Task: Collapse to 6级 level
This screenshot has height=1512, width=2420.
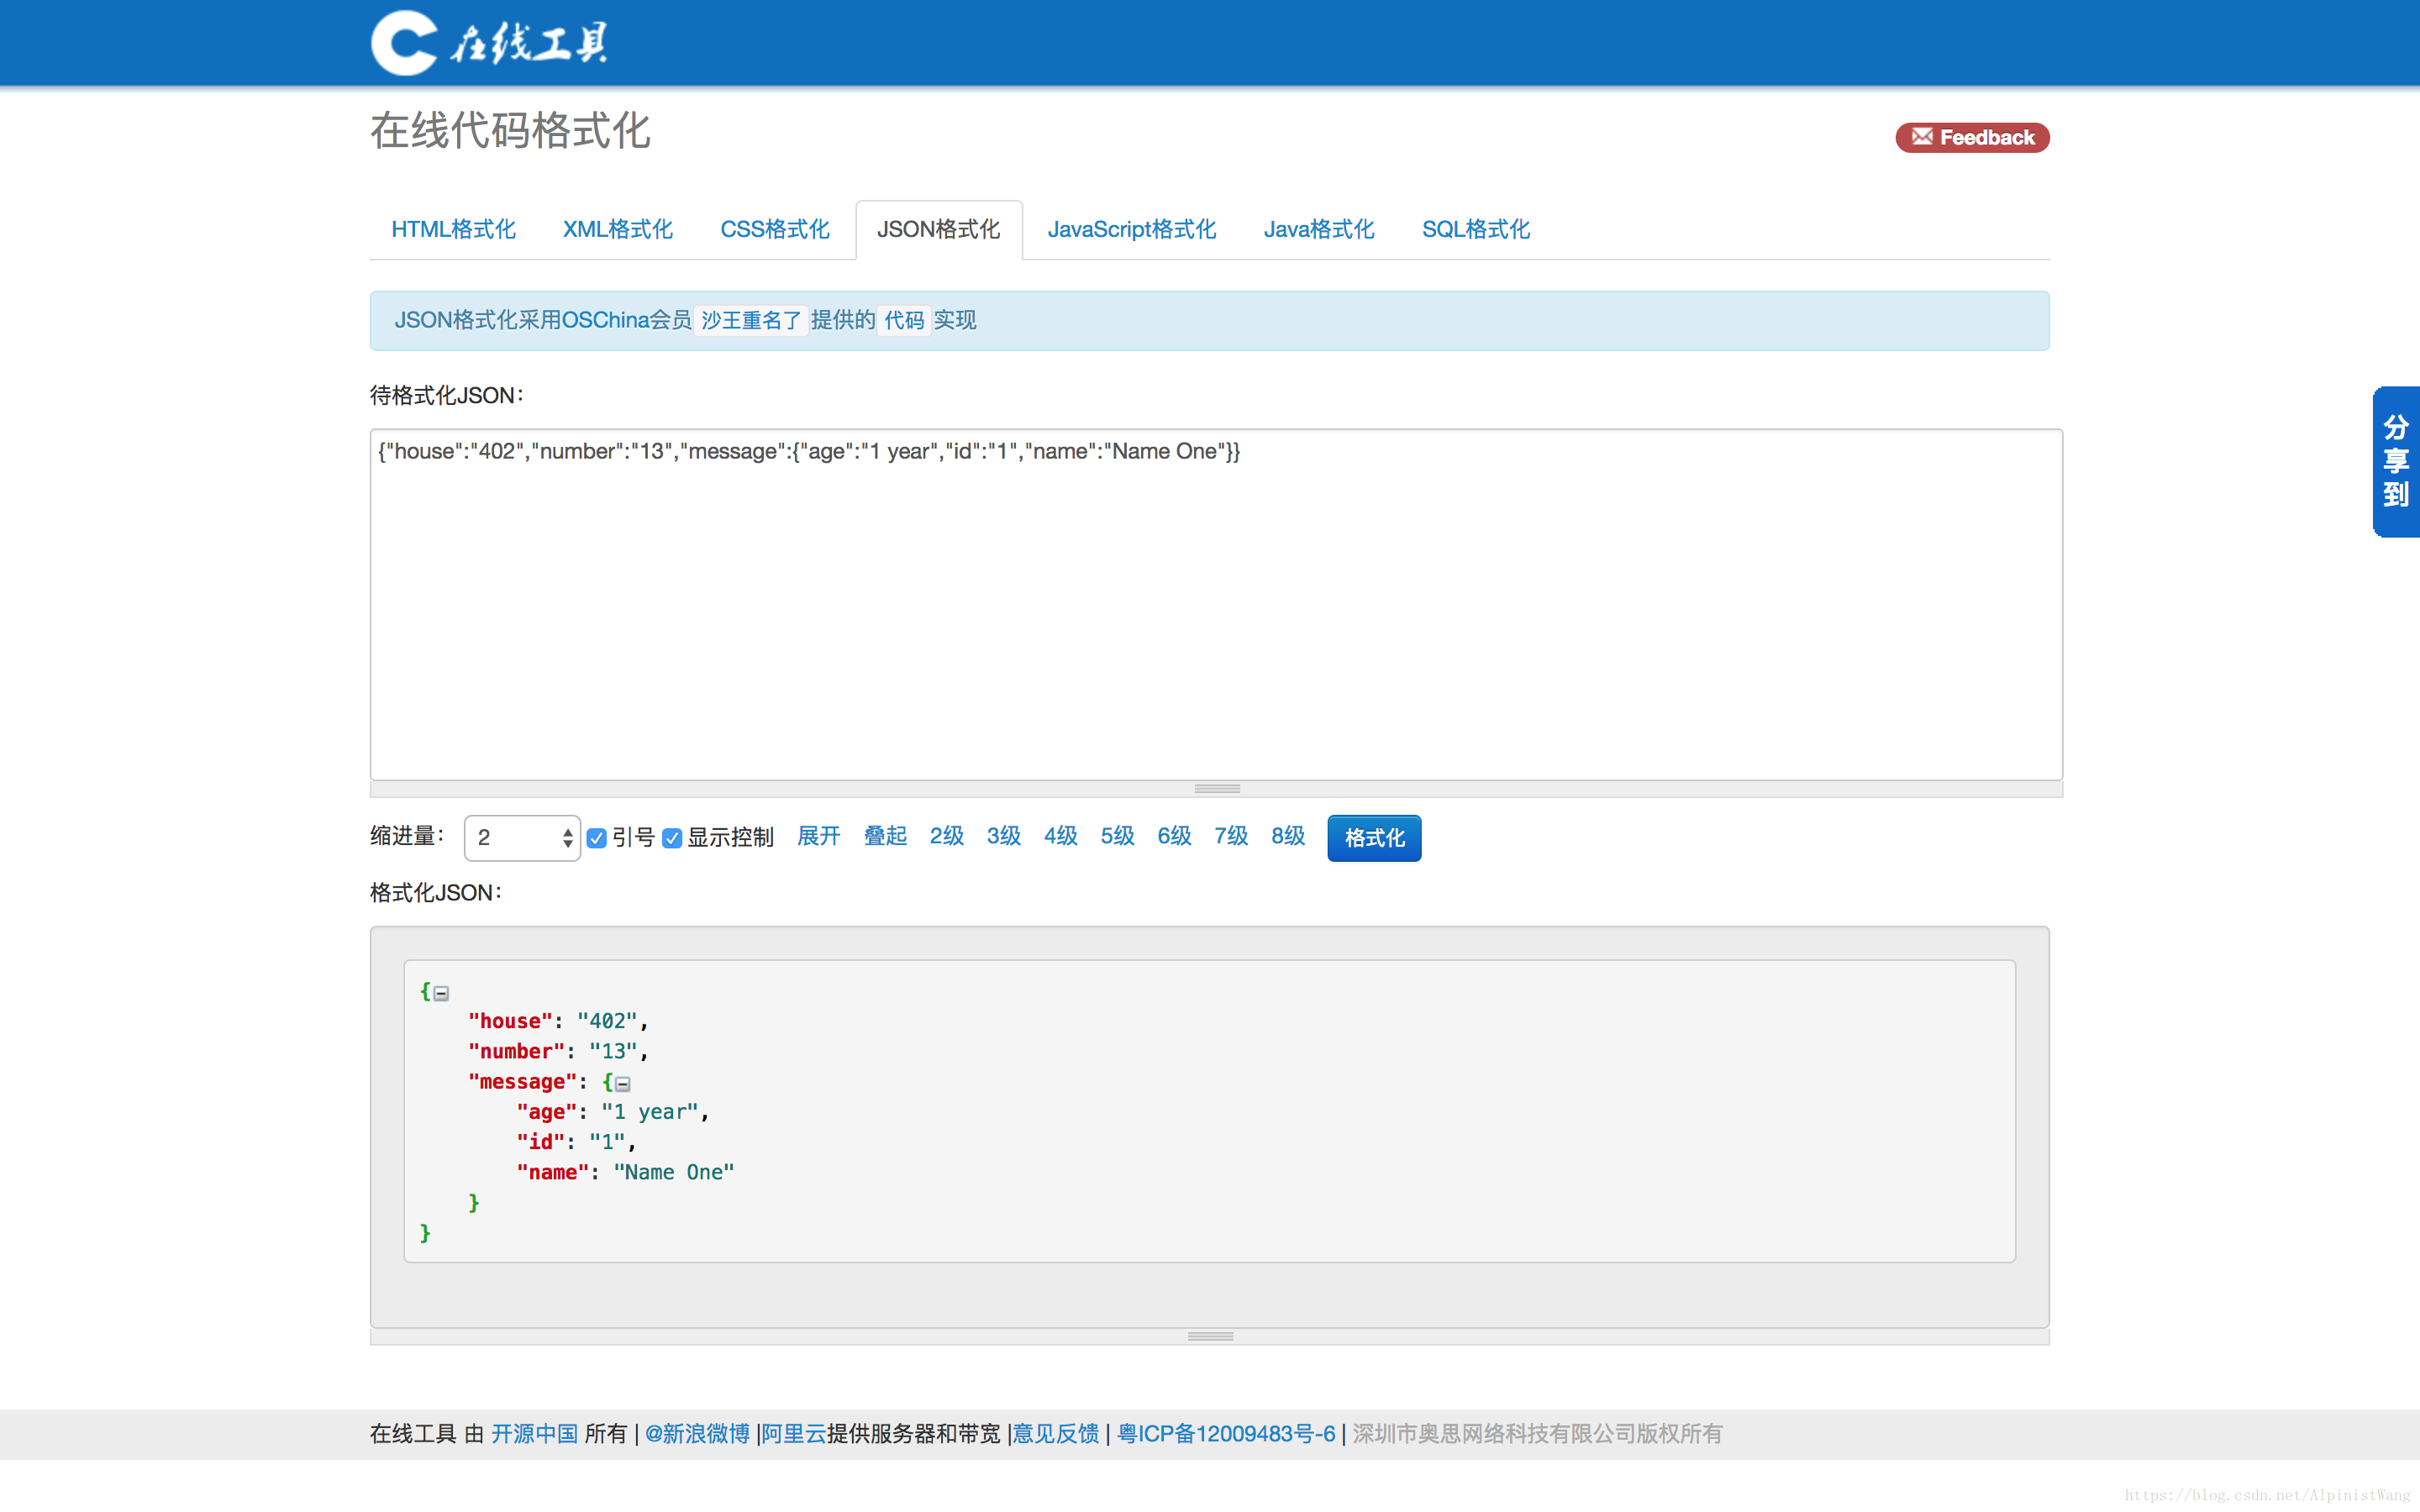Action: point(1174,836)
